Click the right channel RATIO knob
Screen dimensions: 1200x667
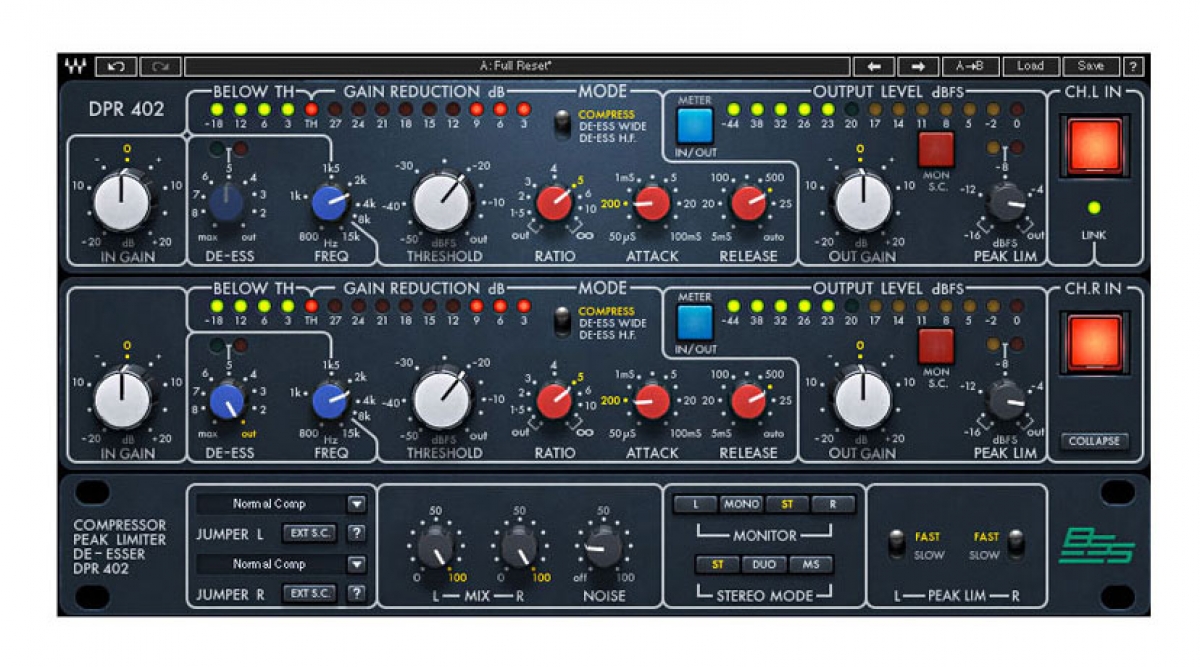coord(554,400)
